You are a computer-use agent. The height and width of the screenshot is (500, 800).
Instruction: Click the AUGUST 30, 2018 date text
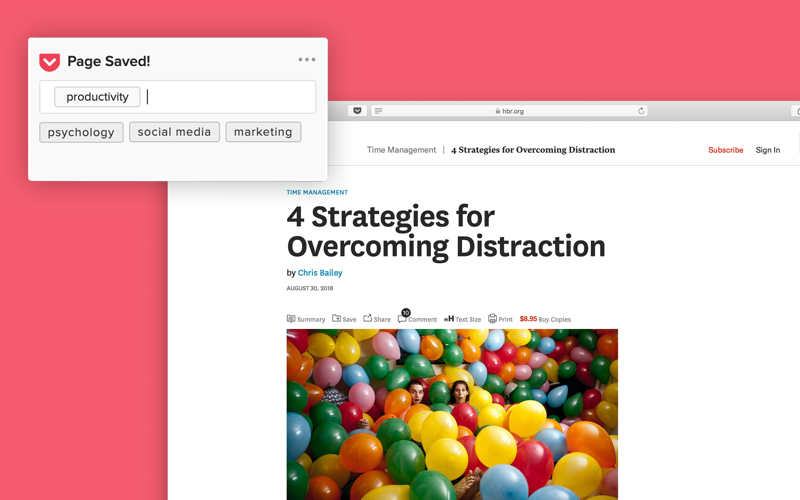pyautogui.click(x=310, y=288)
